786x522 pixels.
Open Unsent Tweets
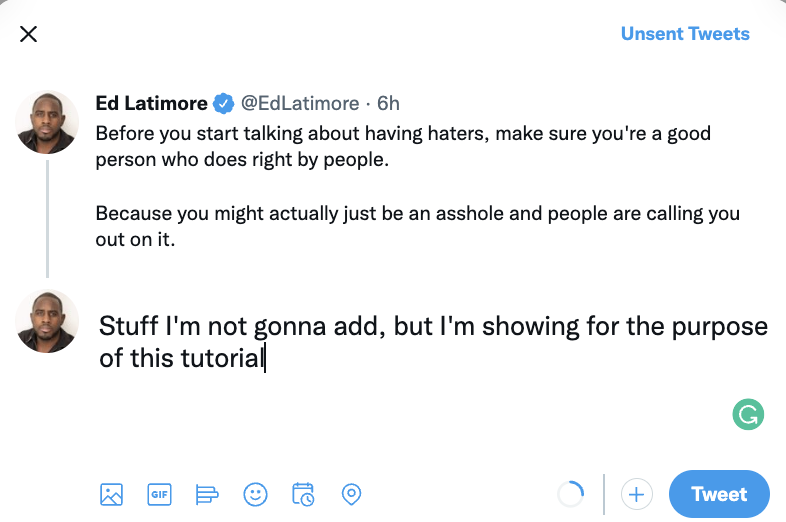pos(685,34)
